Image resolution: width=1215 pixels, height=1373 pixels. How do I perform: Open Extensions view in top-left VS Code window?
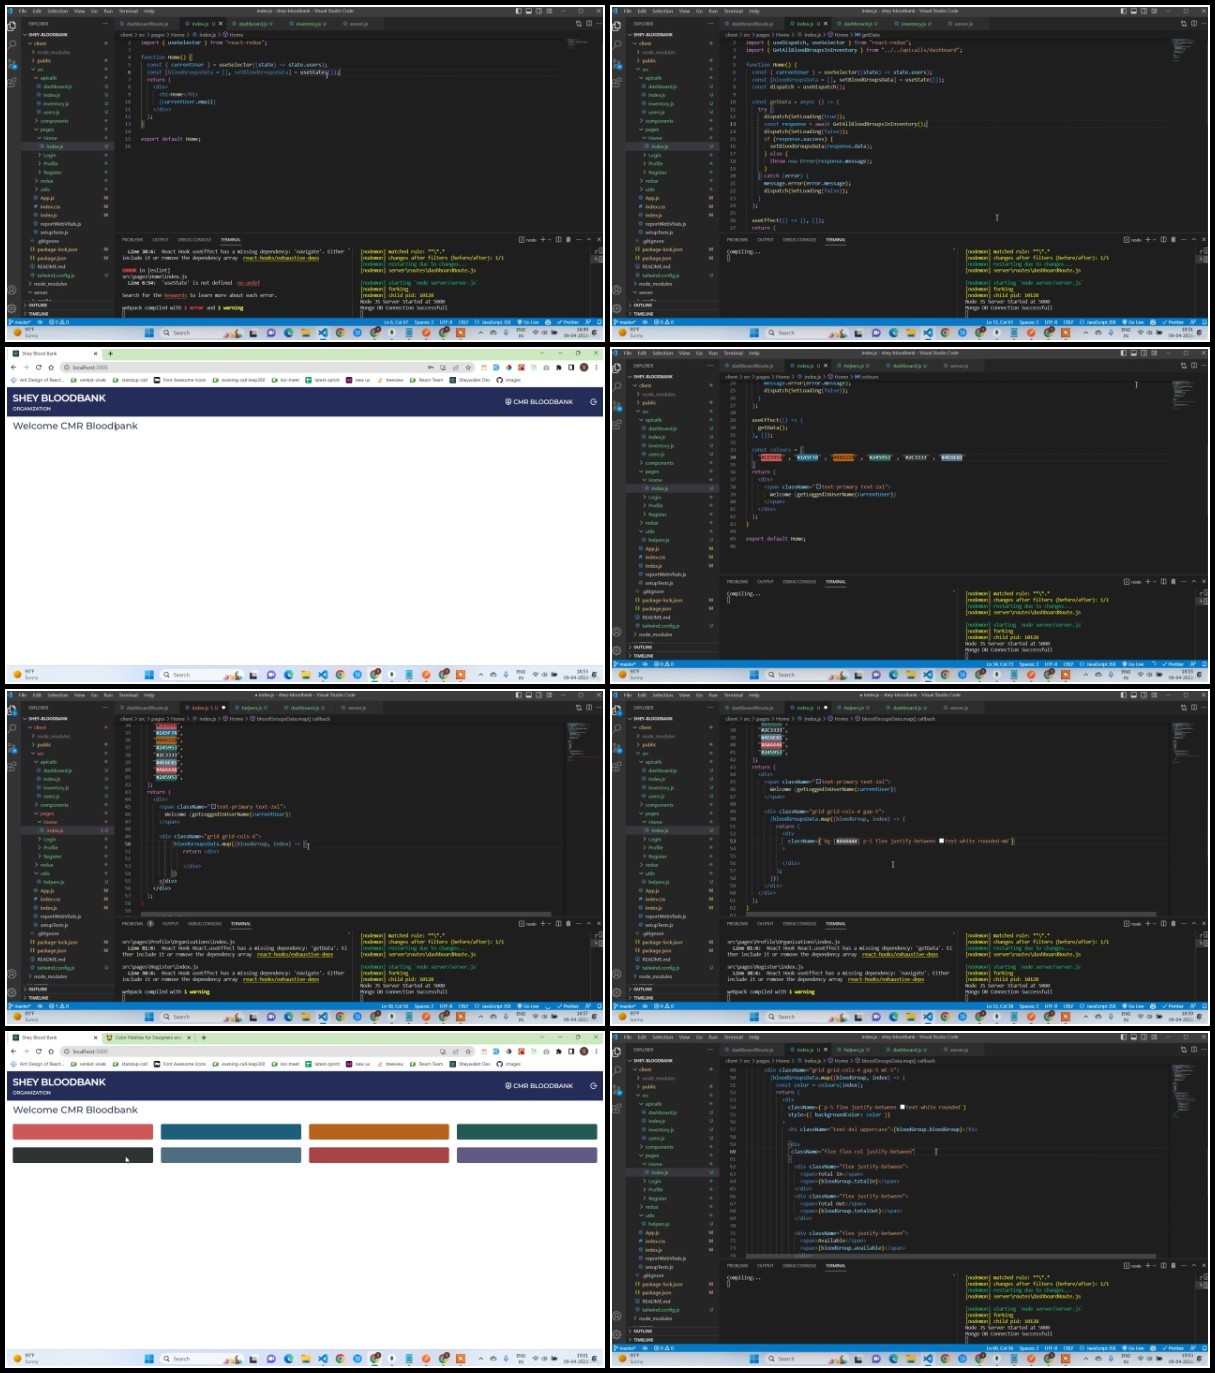click(12, 82)
